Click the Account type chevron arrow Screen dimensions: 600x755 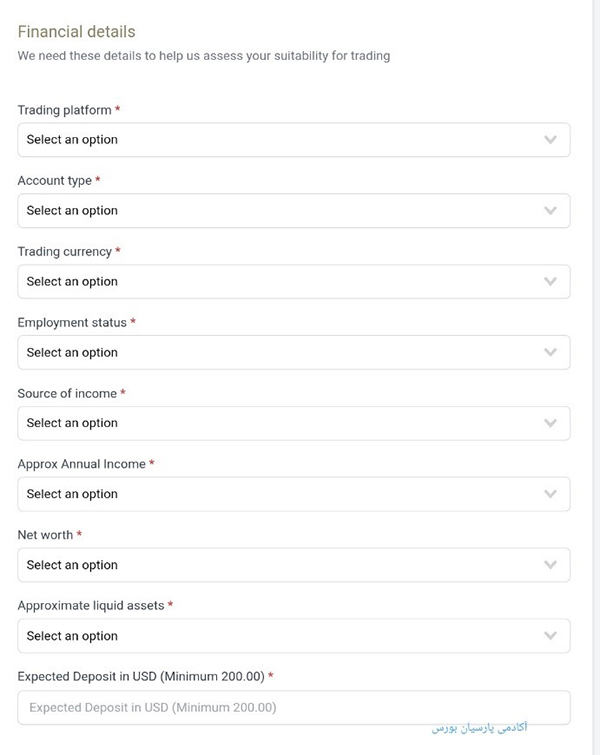550,211
